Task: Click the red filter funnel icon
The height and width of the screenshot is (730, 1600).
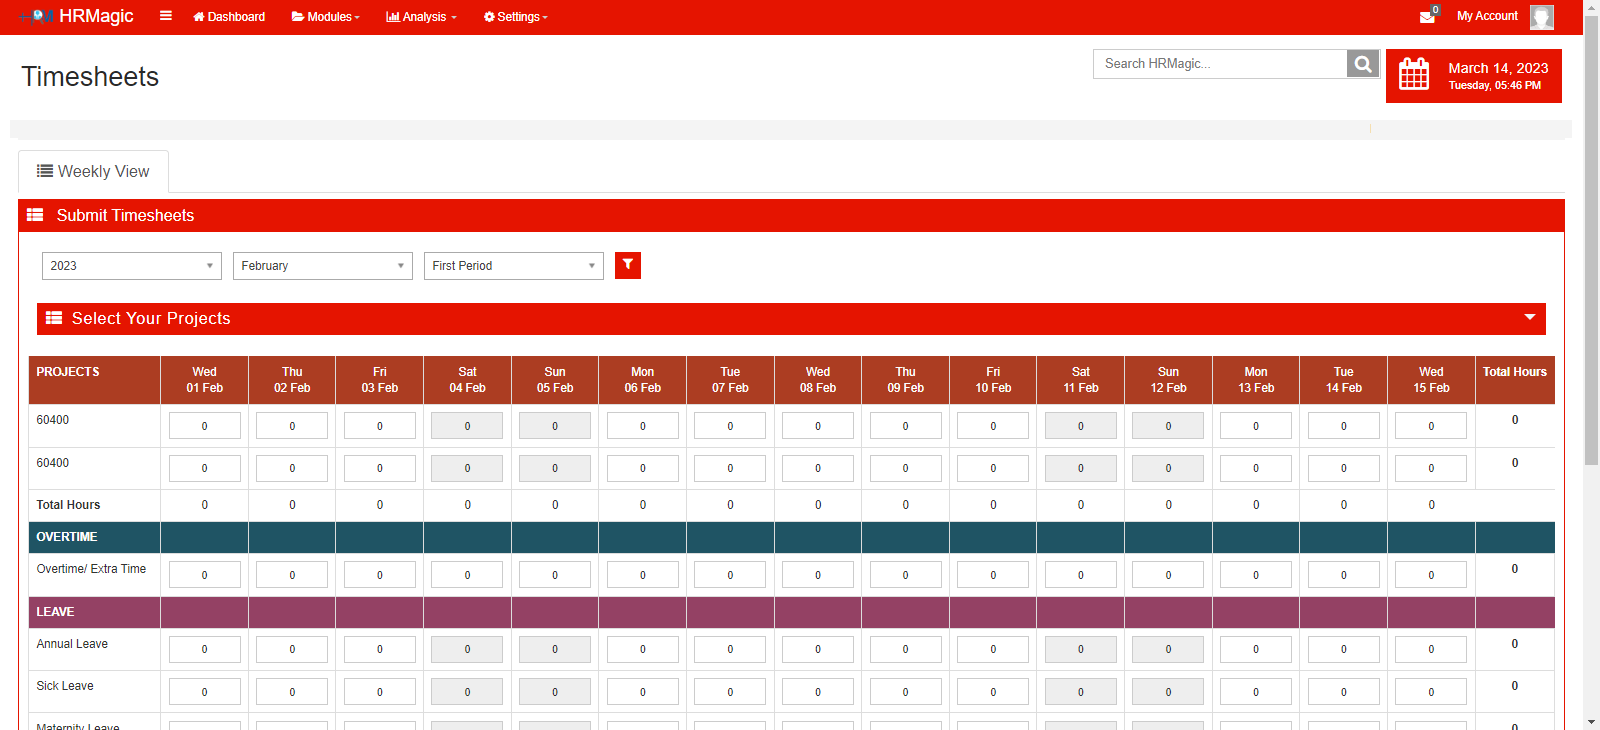Action: [627, 265]
